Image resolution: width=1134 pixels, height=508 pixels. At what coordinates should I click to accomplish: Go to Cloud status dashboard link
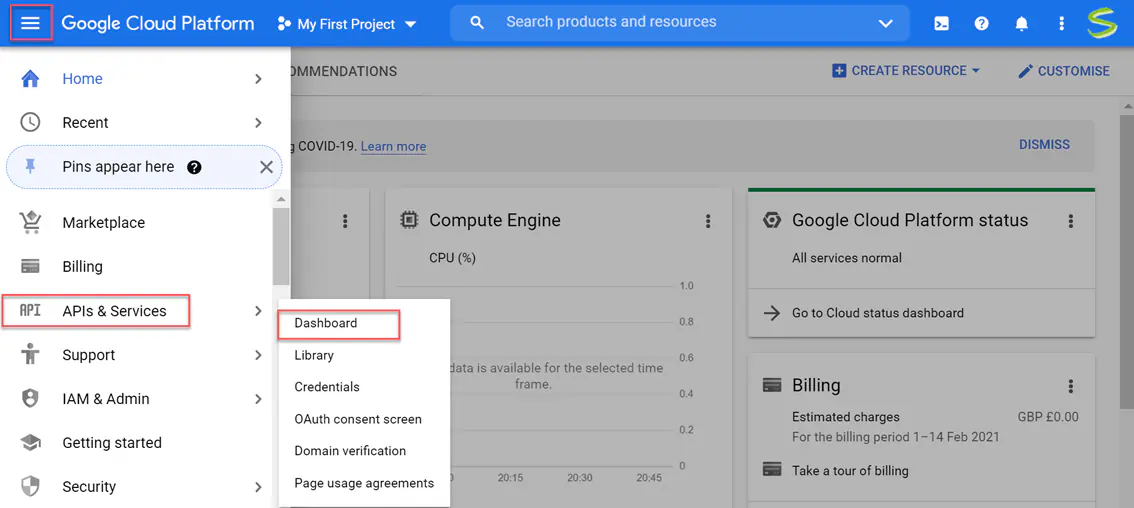tap(878, 313)
